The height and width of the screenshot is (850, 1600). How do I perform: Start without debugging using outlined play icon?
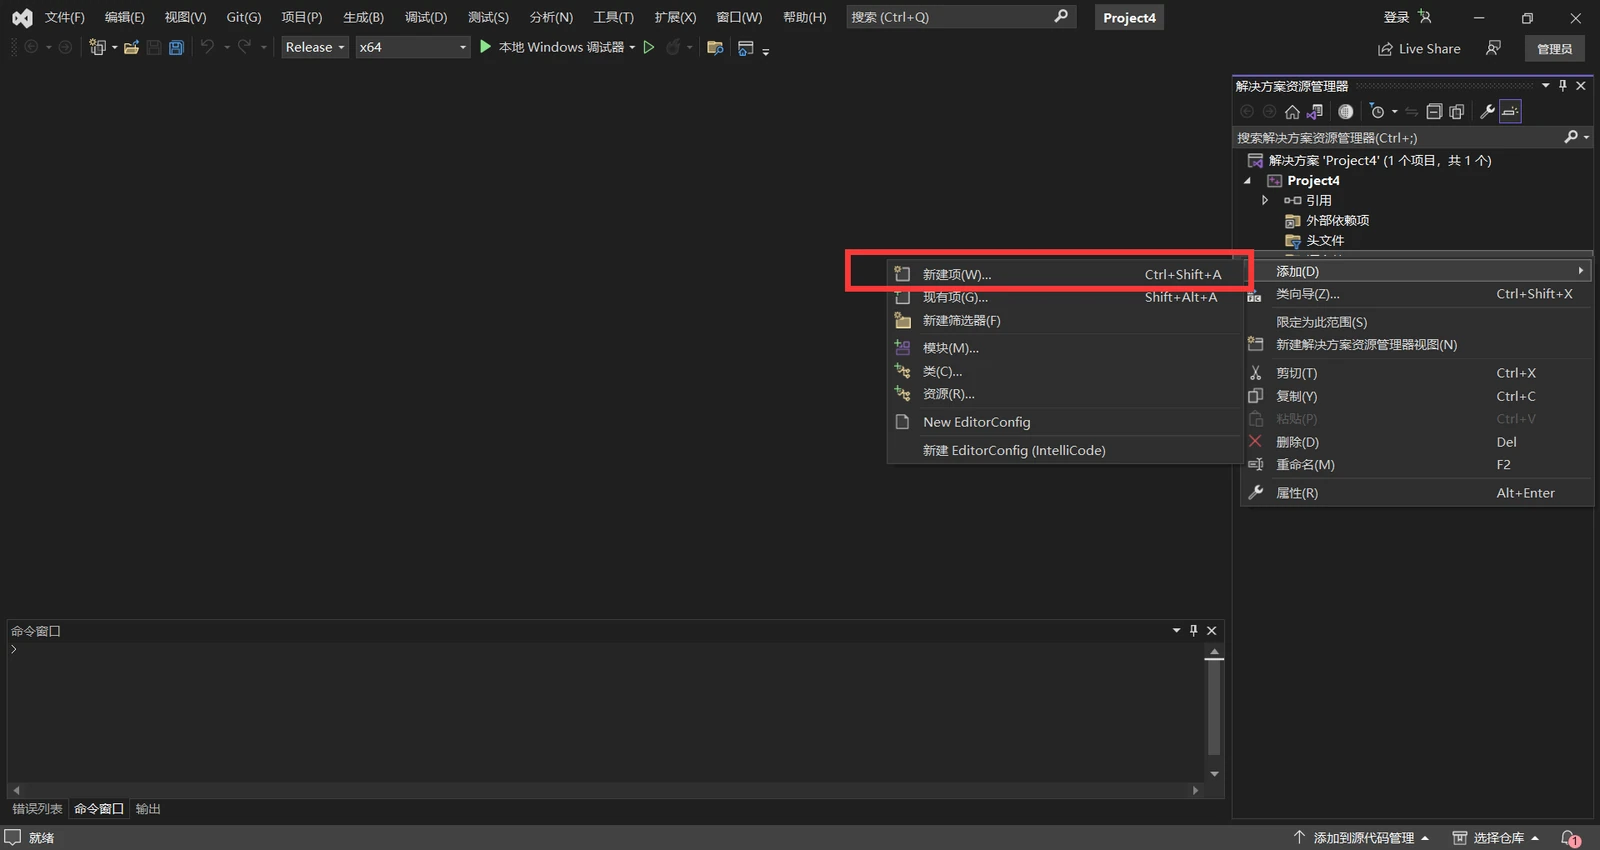point(649,47)
